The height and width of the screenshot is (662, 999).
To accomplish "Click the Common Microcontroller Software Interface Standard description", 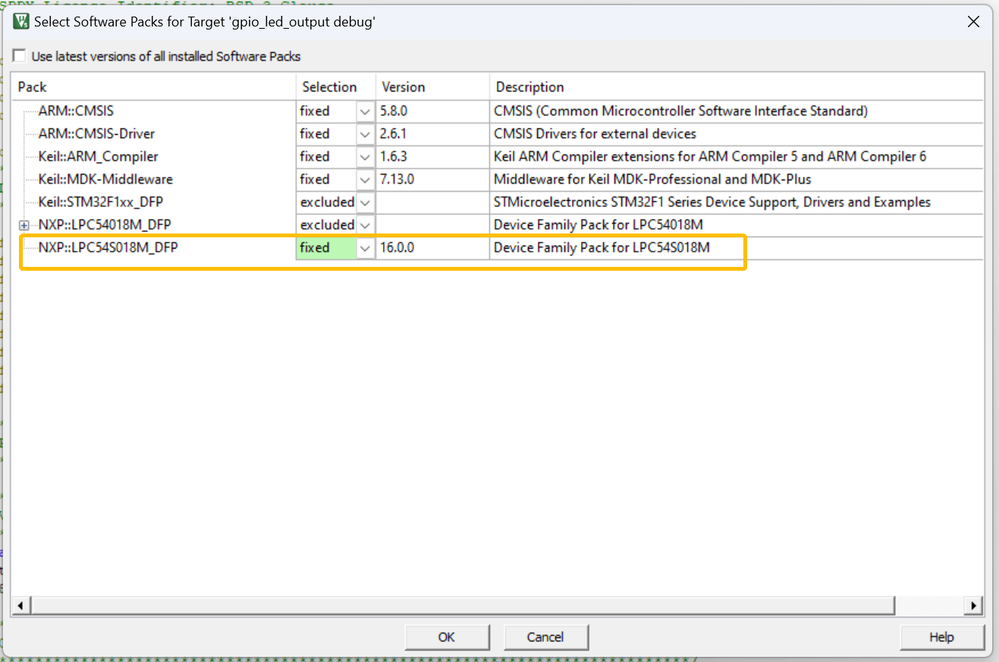I will [680, 111].
